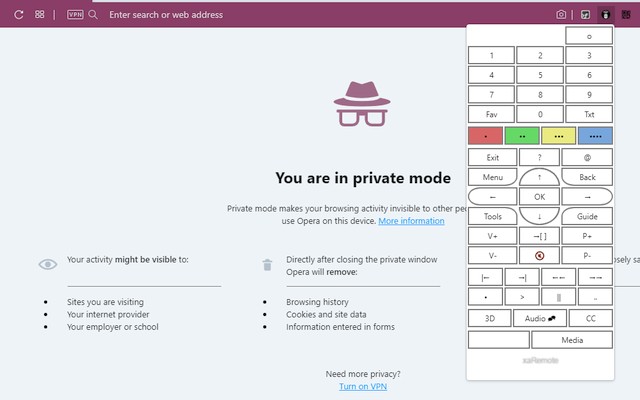Click the right arrow navigation key

click(x=587, y=196)
